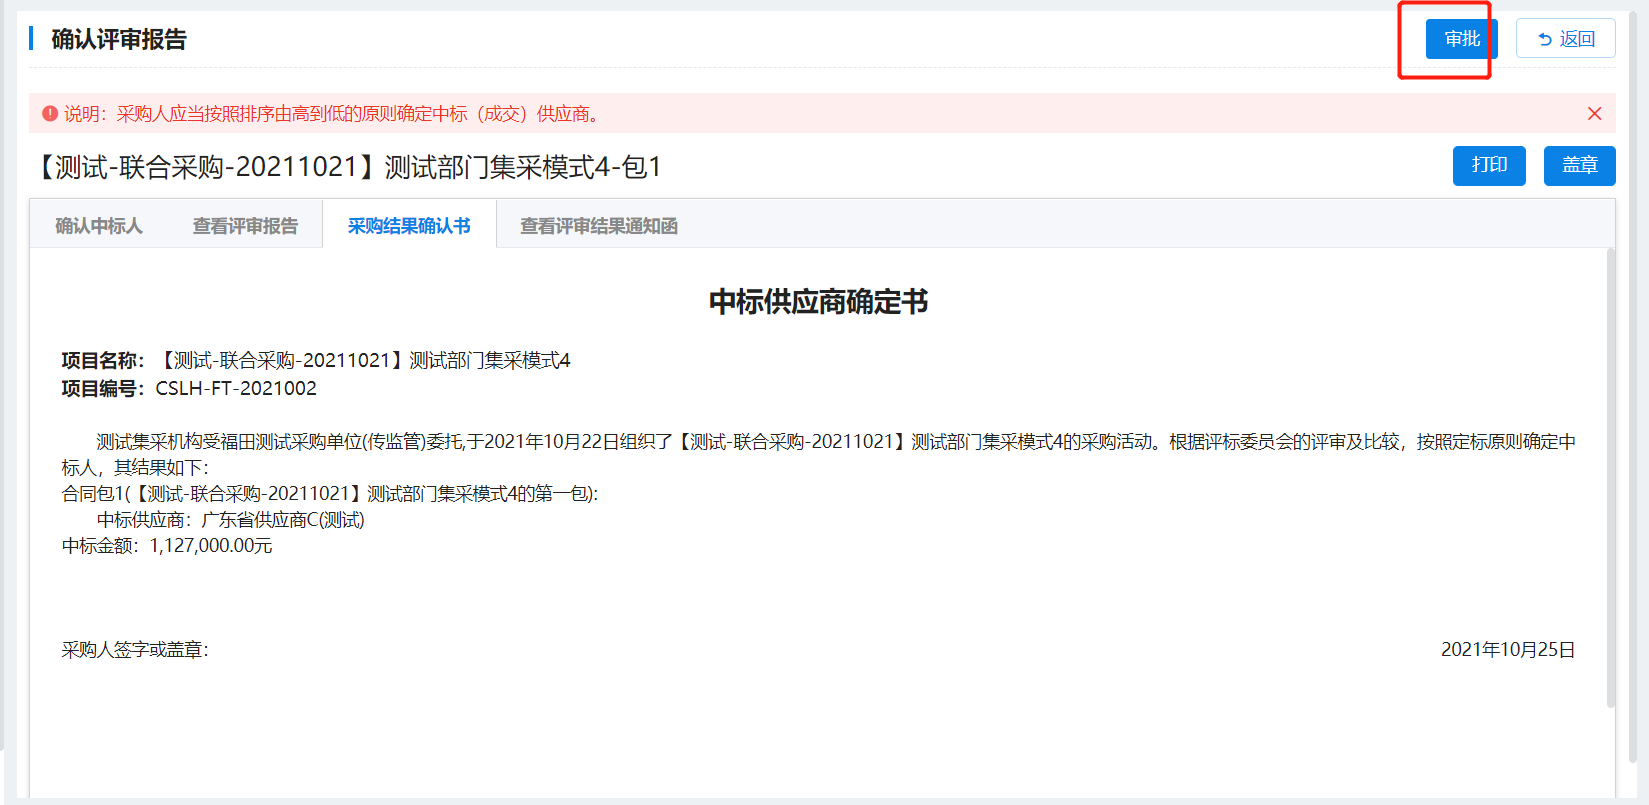This screenshot has height=805, width=1649.
Task: Dismiss the red notice with its X
Action: point(1594,114)
